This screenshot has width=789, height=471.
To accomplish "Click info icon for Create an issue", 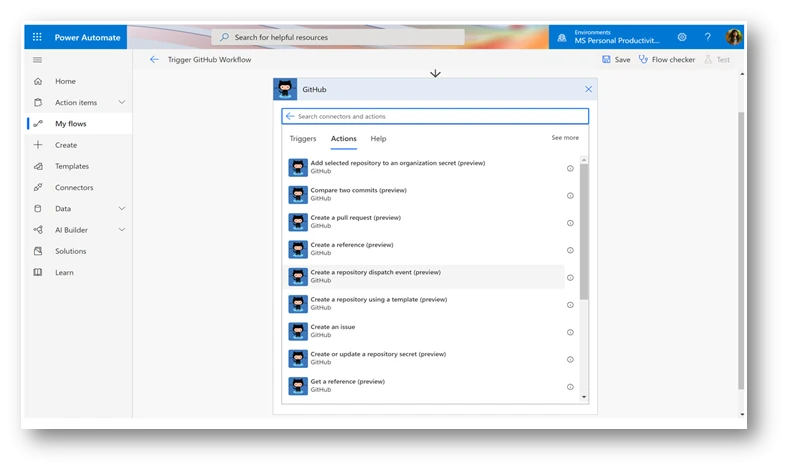I will [570, 332].
